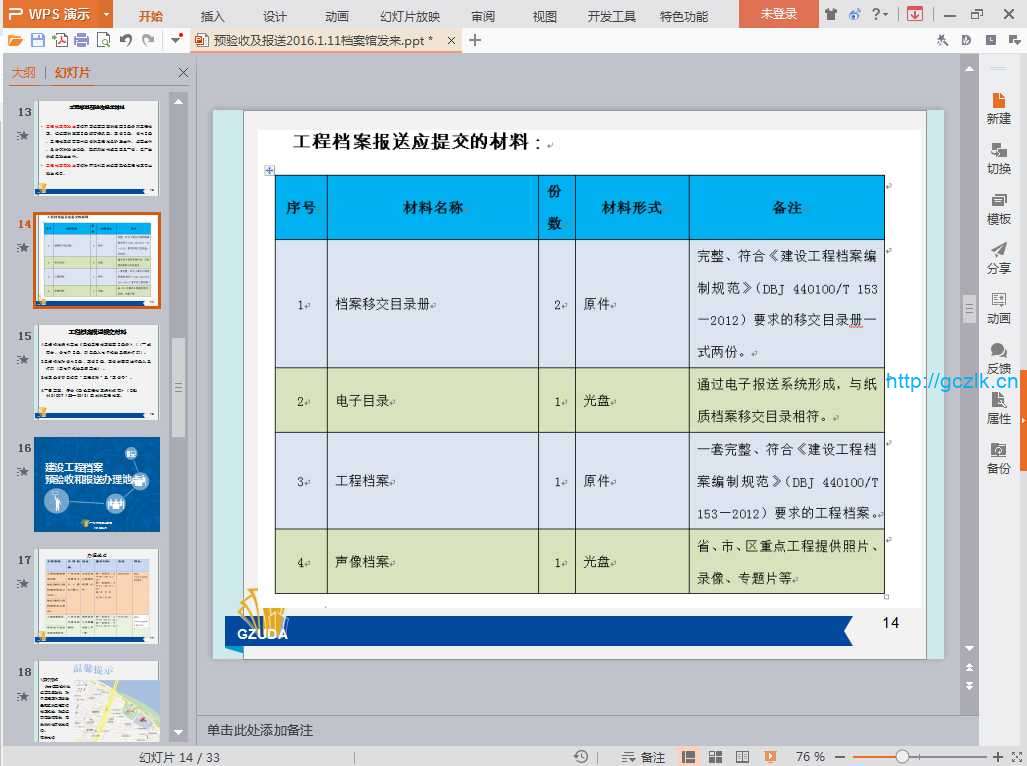
Task: Toggle the 备注 notes pane in status bar
Action: [643, 757]
